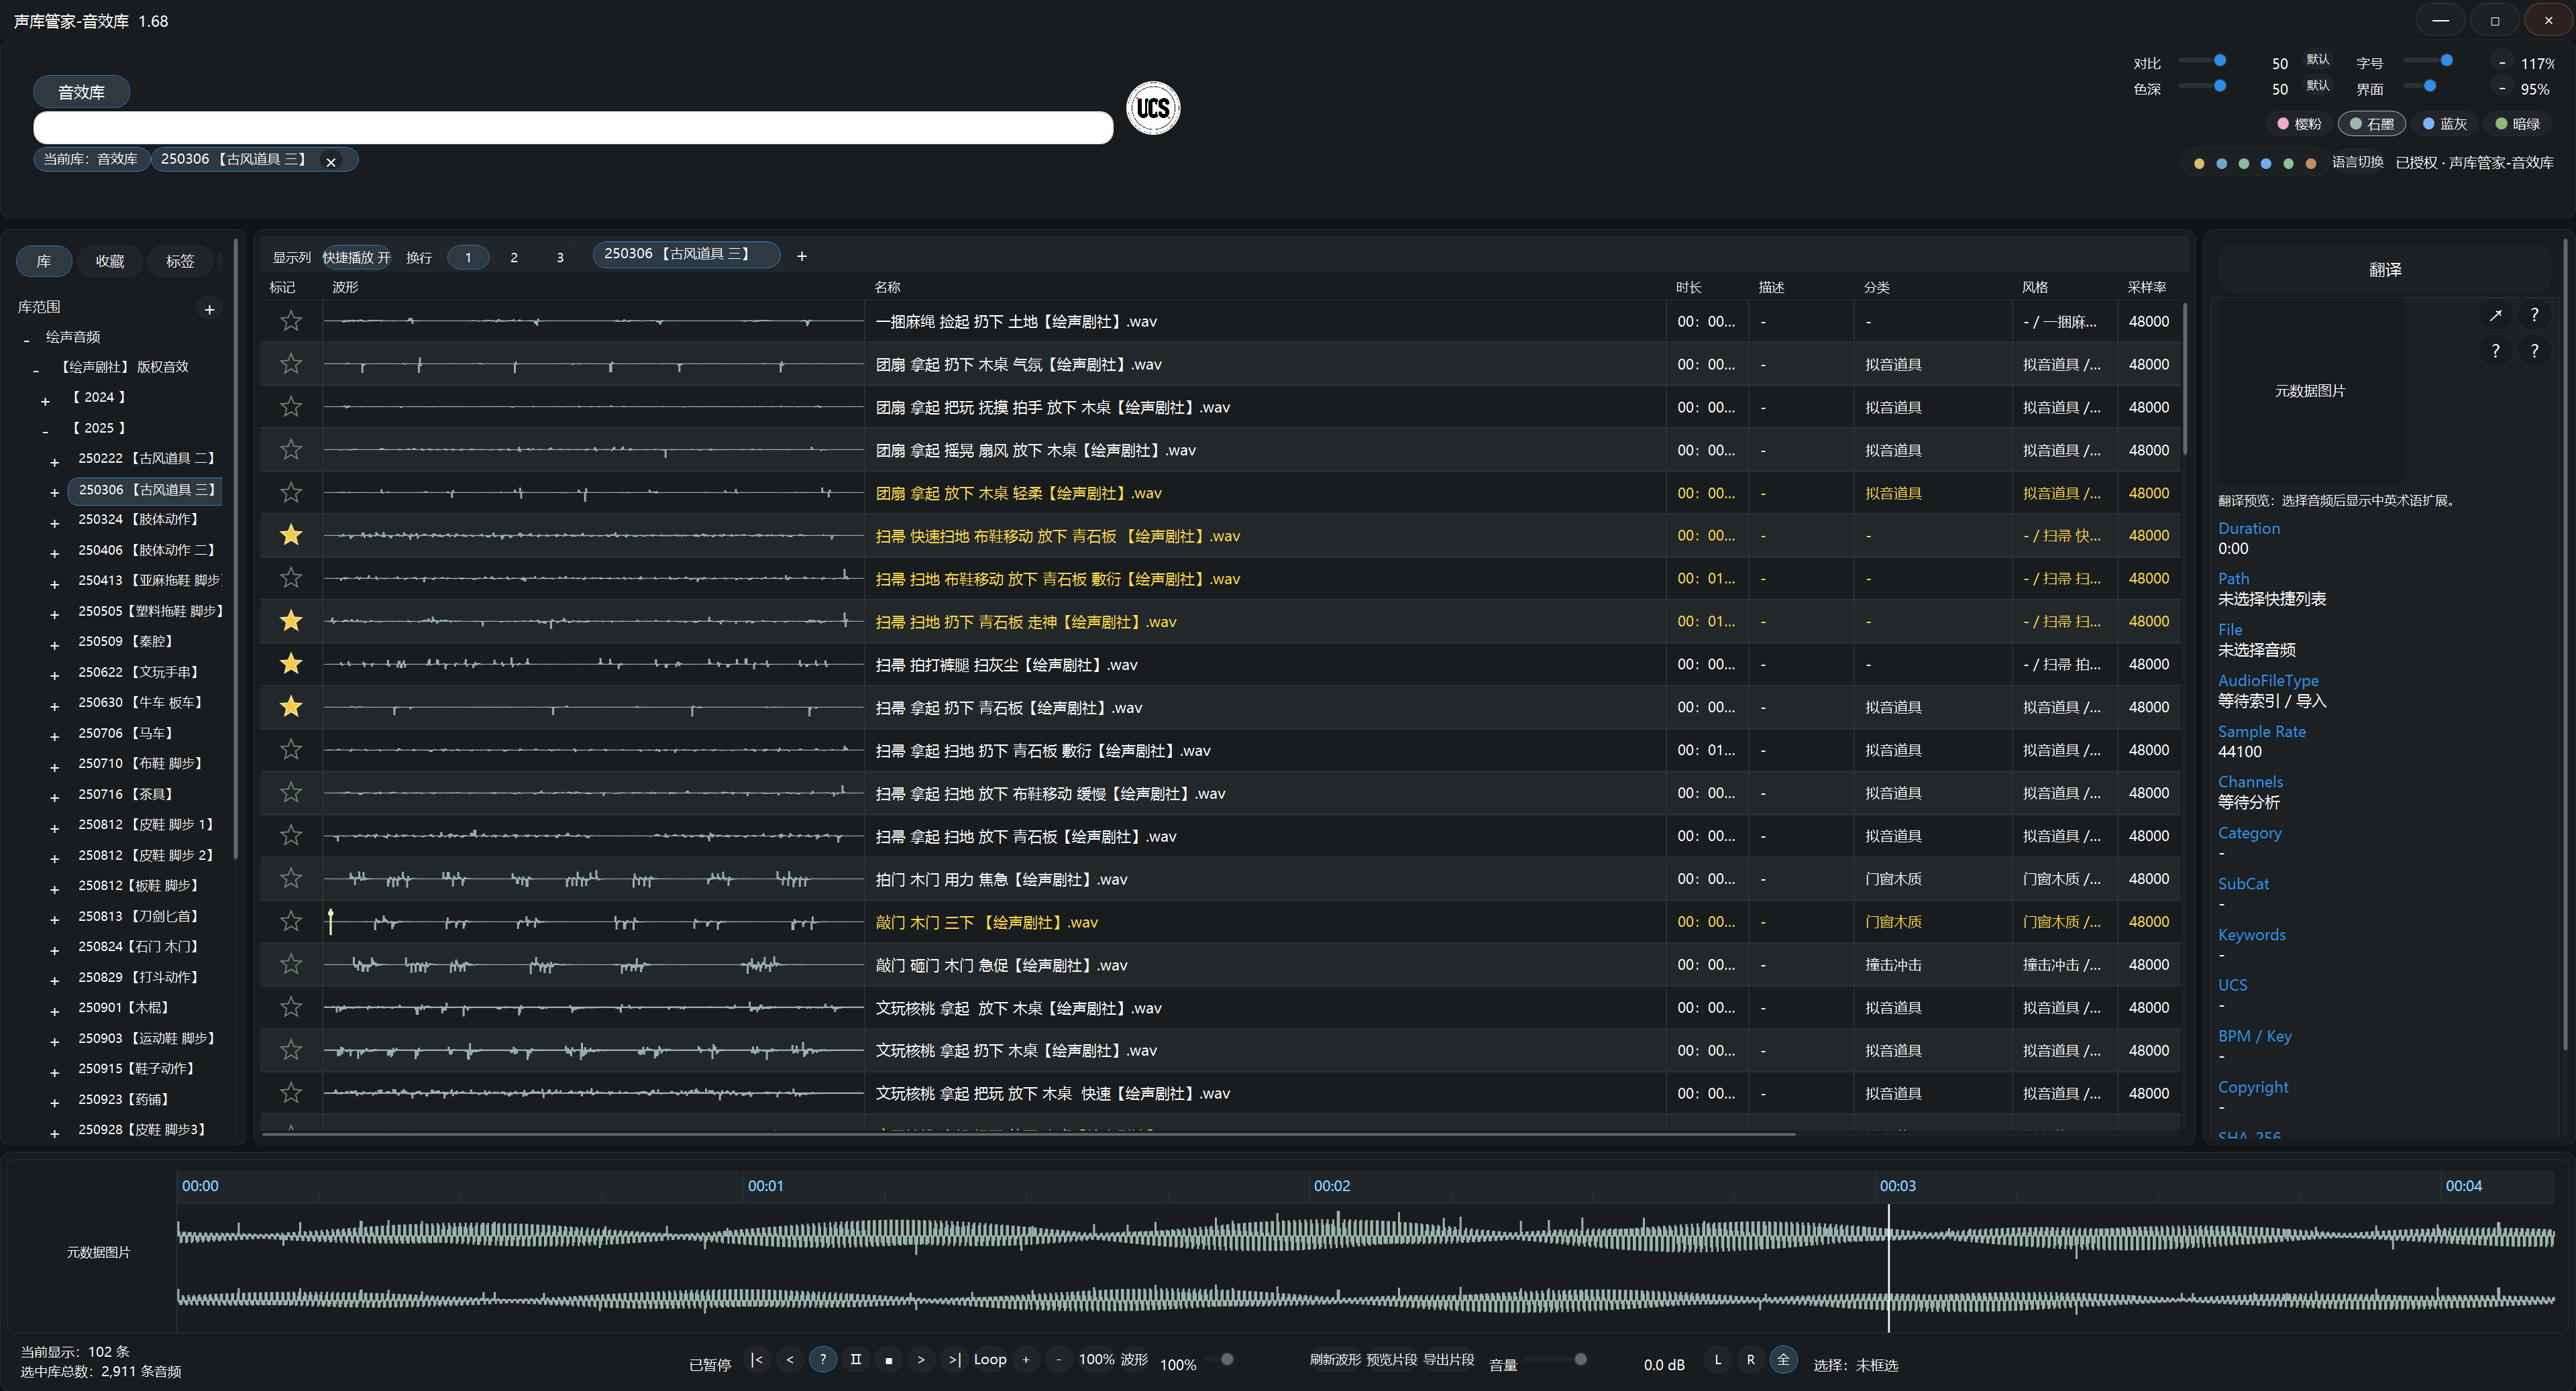Add a new list tab with plus icon
Viewport: 2576px width, 1391px height.
801,256
